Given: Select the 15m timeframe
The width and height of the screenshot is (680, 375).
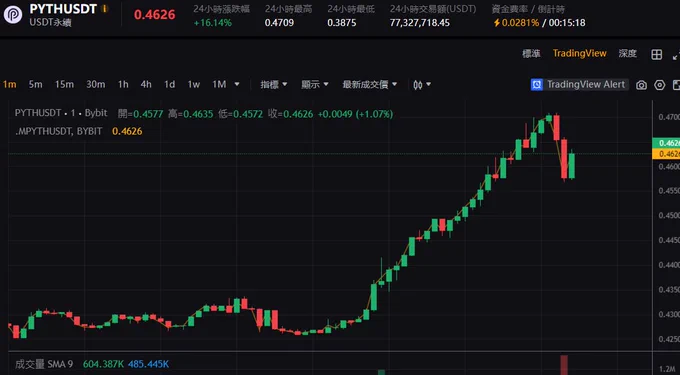Looking at the screenshot, I should (x=64, y=85).
